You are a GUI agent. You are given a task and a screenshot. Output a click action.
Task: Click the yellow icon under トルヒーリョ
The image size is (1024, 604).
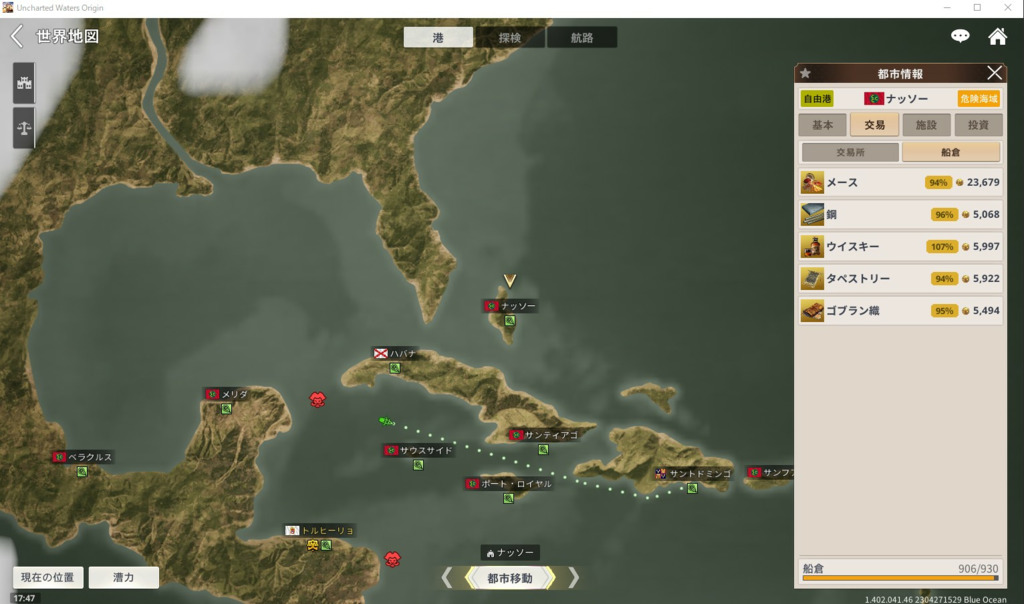click(x=313, y=545)
